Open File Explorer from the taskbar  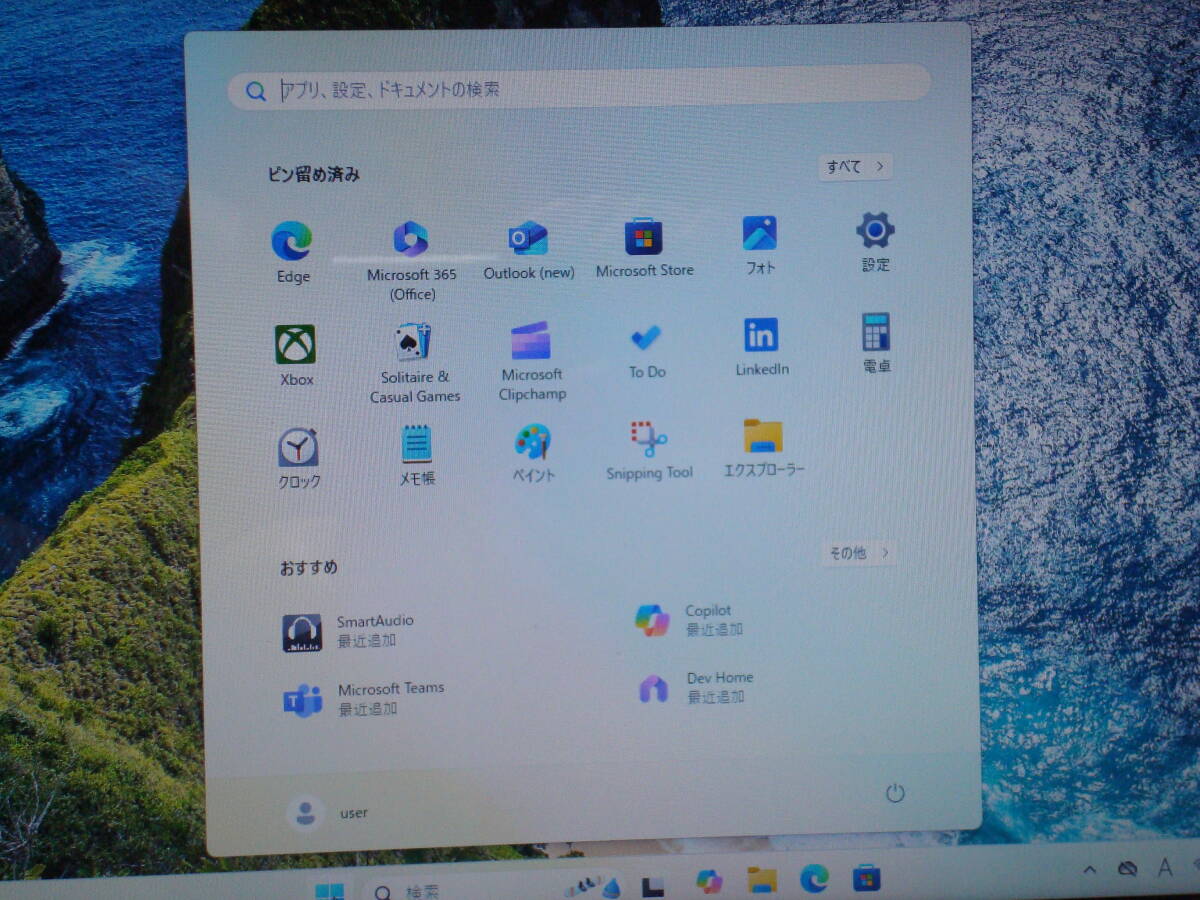[762, 879]
